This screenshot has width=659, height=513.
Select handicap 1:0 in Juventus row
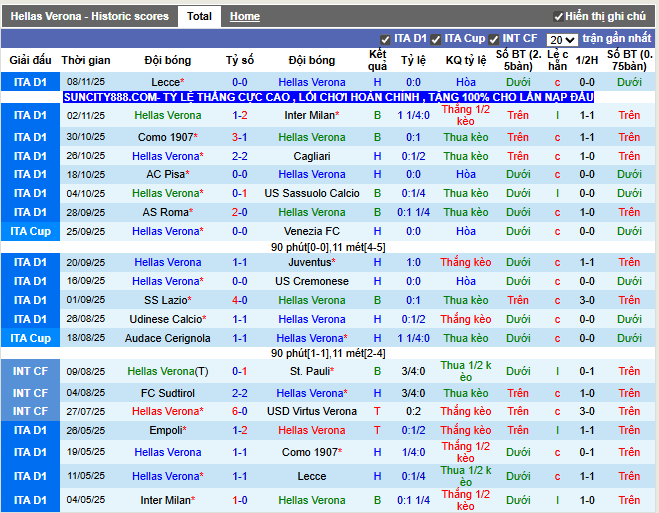(x=413, y=262)
